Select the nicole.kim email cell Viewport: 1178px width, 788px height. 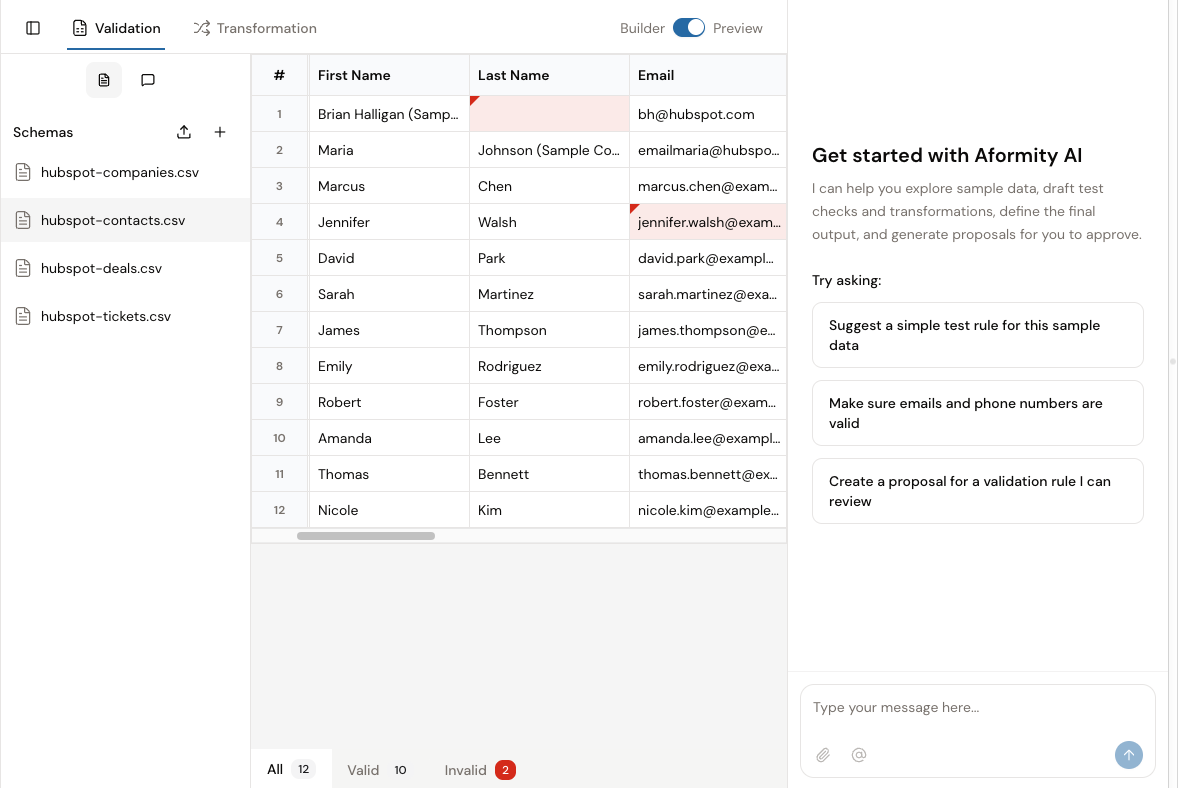[708, 511]
